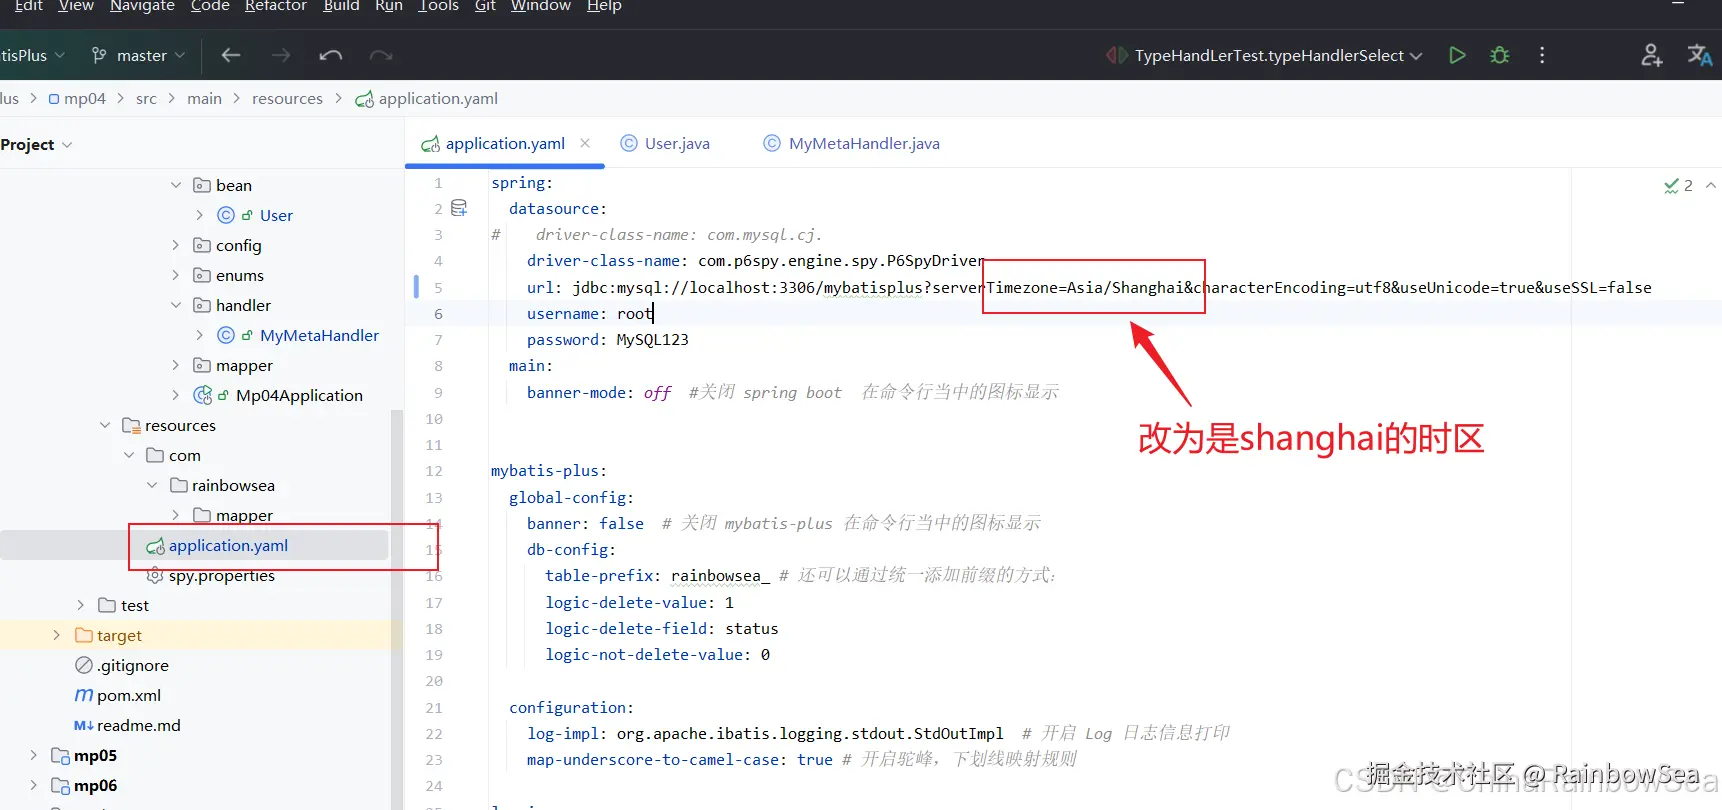Click the mp04 breadcrumb segment
This screenshot has width=1722, height=810.
77,98
